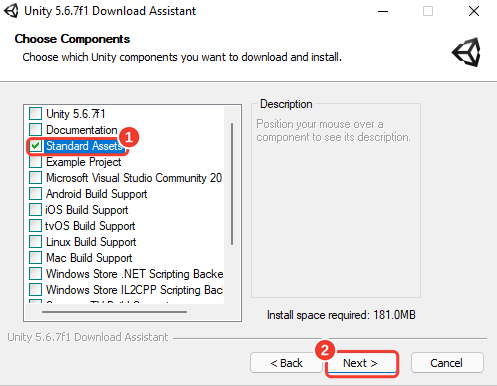Click the large Unity logo in header
Viewport: 497px width, 386px height.
[x=467, y=52]
